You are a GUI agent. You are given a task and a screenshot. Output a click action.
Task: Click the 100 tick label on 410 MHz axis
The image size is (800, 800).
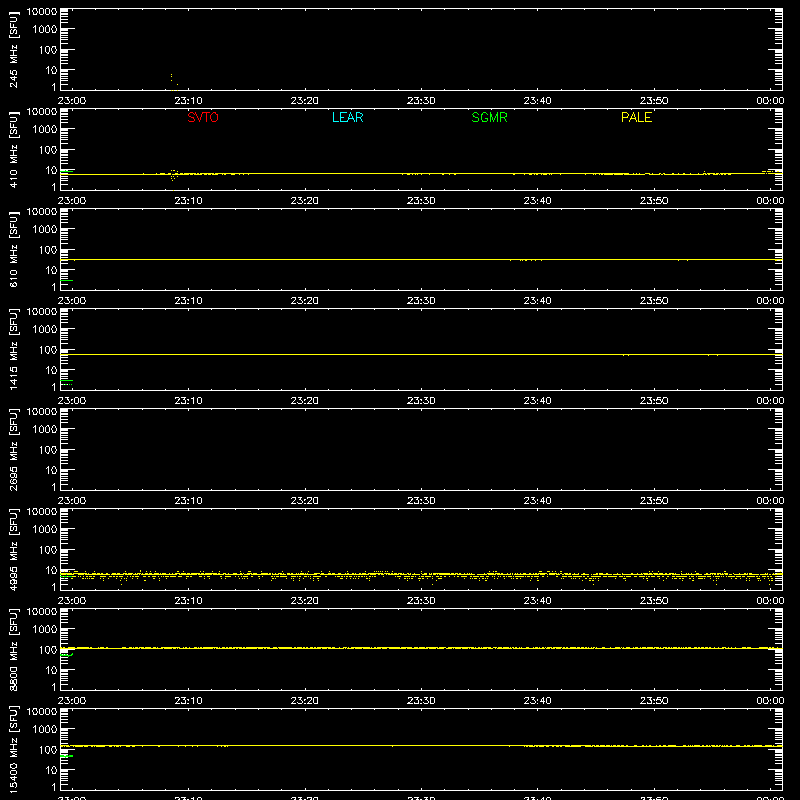[x=49, y=150]
